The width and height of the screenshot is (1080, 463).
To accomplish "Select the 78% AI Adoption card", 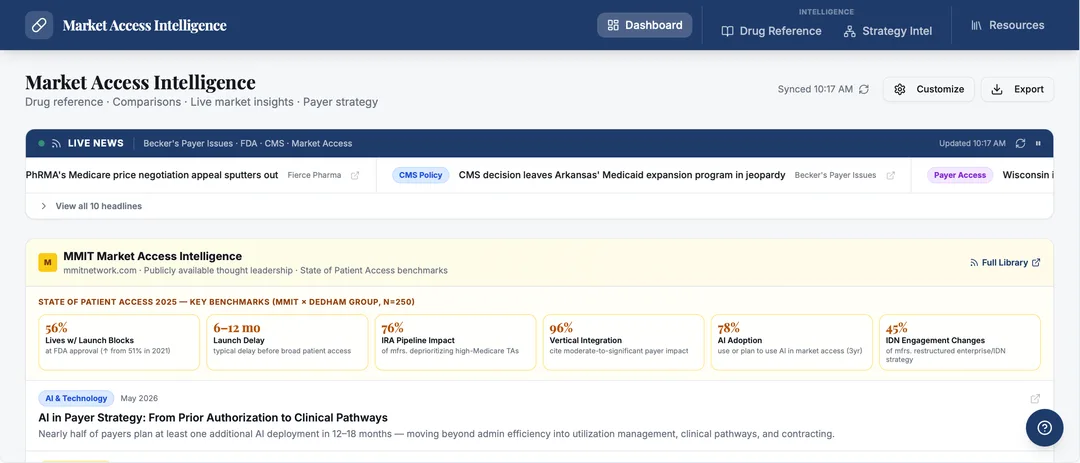I will pos(791,342).
